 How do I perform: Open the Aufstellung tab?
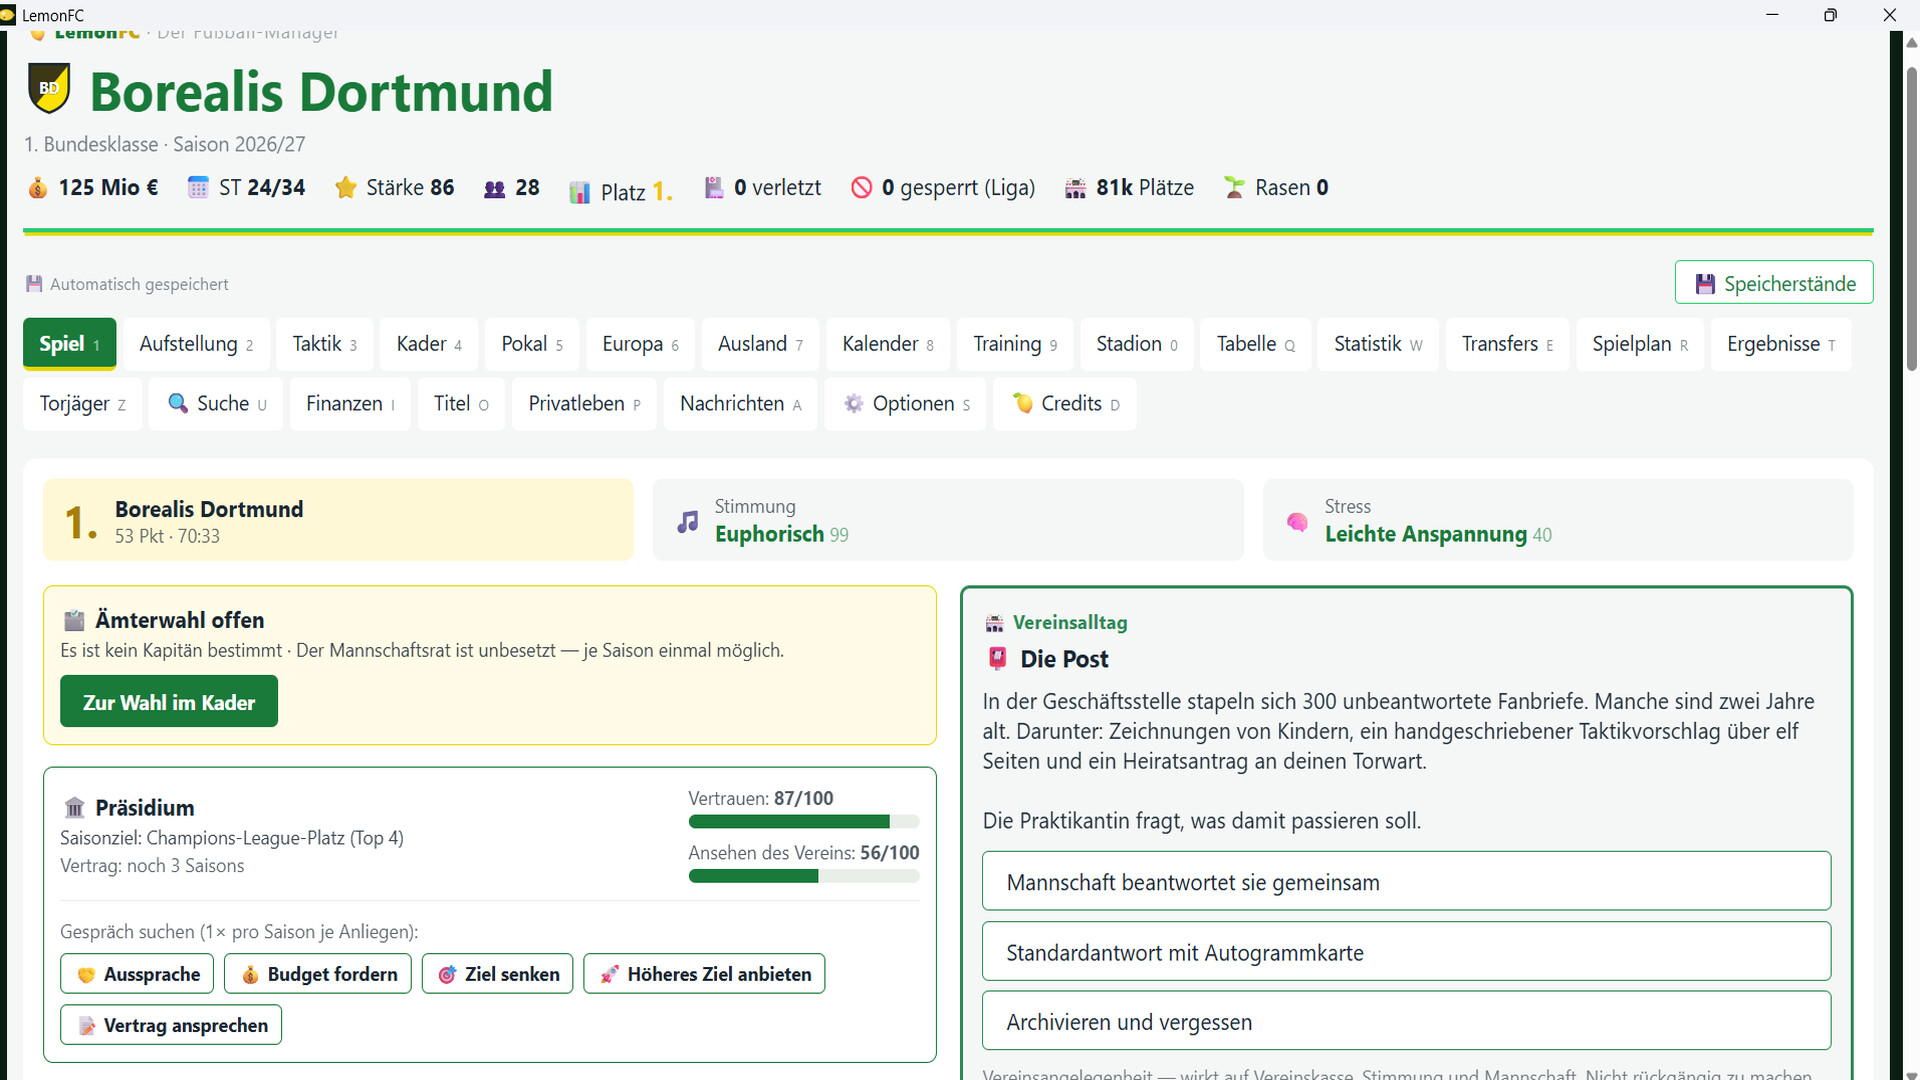(x=196, y=344)
